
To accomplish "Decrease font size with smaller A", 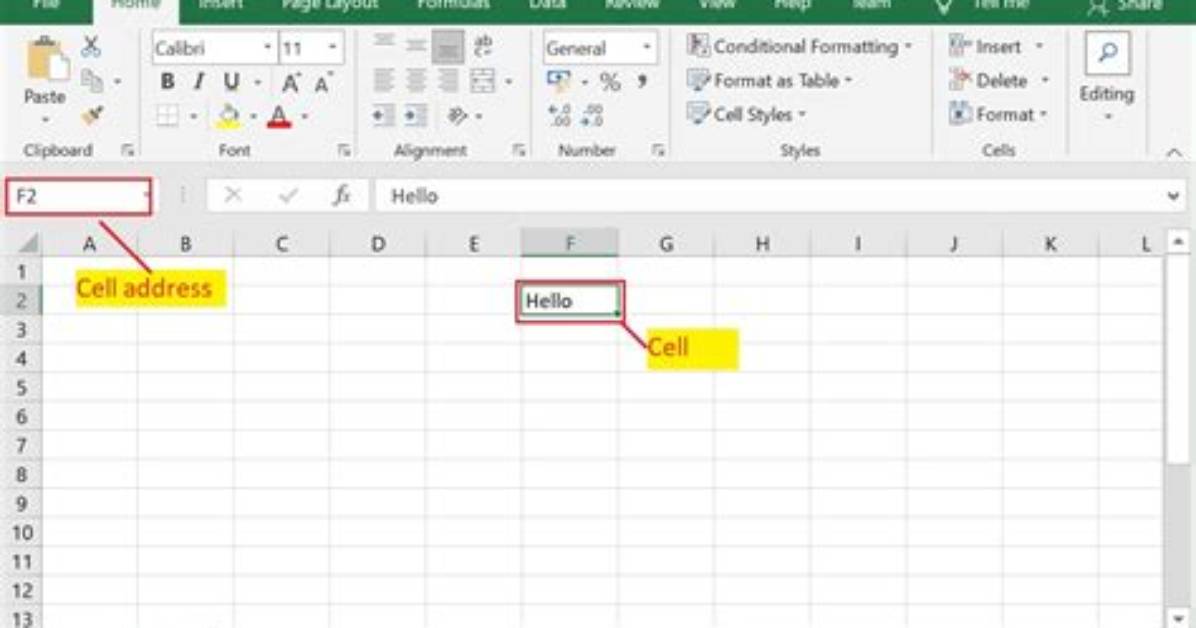I will pyautogui.click(x=322, y=82).
